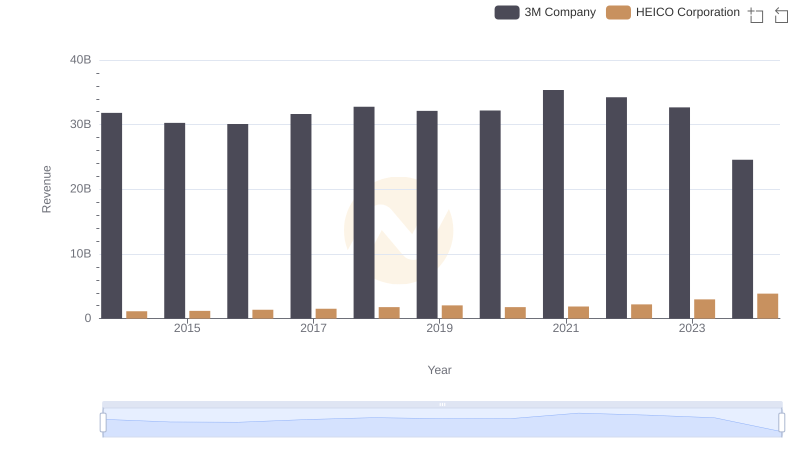
Task: Toggle the HEICO Corporation legend series
Action: pyautogui.click(x=672, y=12)
